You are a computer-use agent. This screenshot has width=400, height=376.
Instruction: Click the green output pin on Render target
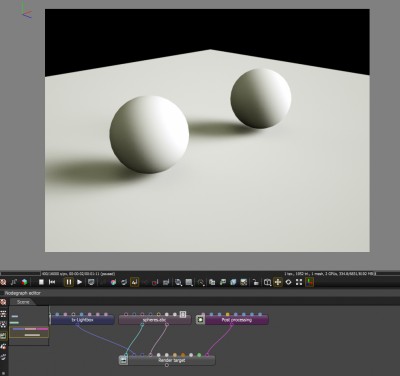tap(199, 355)
